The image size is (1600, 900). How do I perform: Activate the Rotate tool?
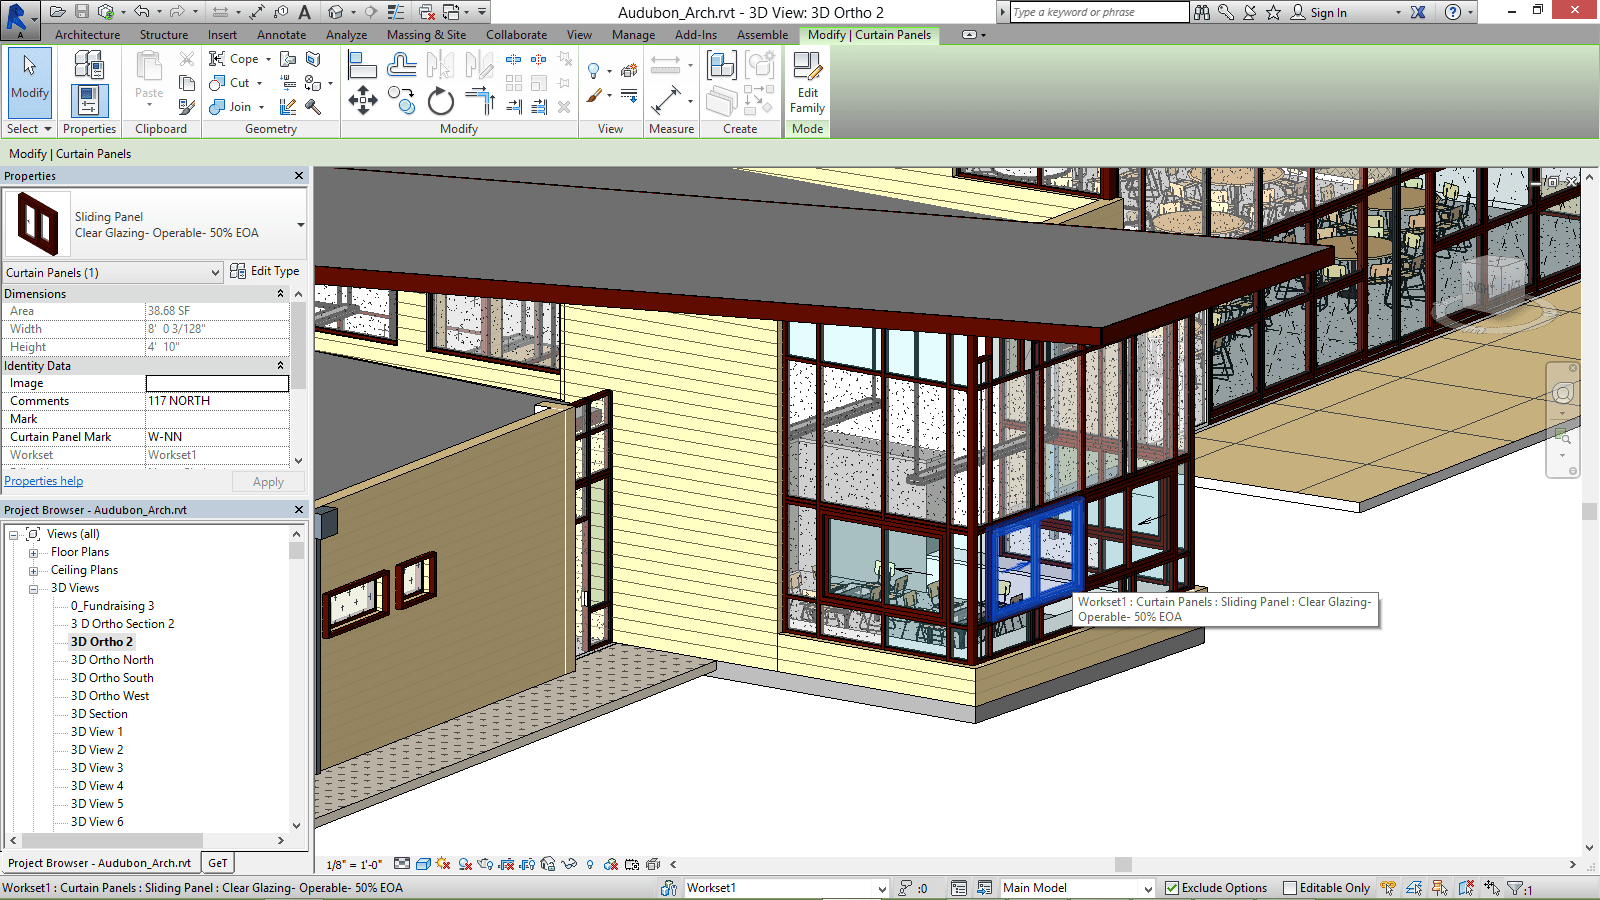click(x=440, y=100)
